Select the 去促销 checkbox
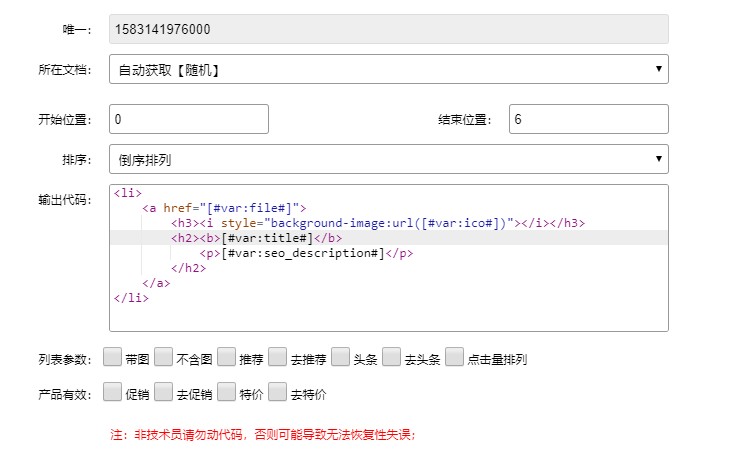Viewport: 744px width, 462px height. coord(163,392)
